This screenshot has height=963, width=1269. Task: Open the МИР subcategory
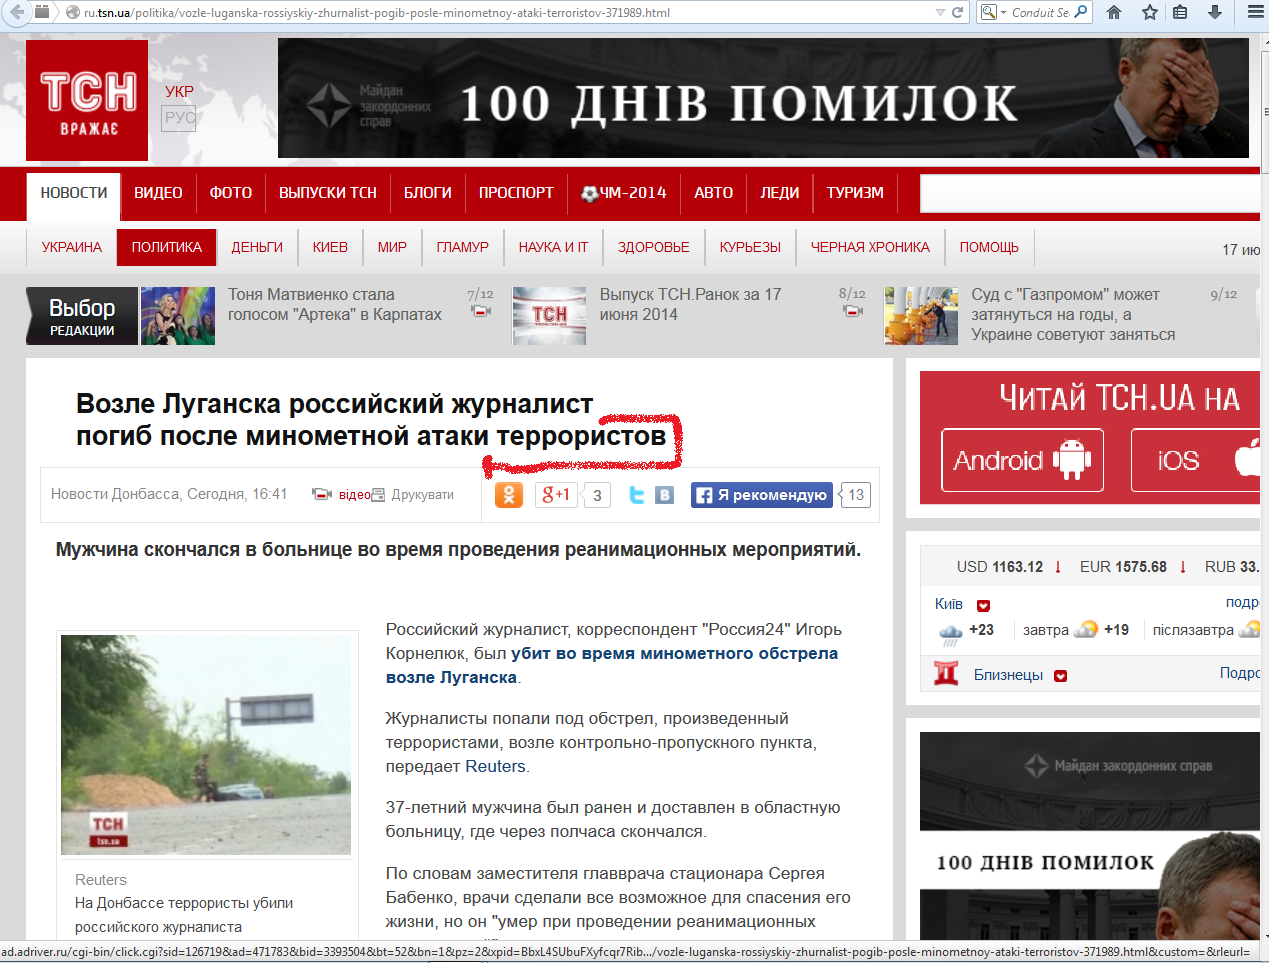click(x=392, y=247)
